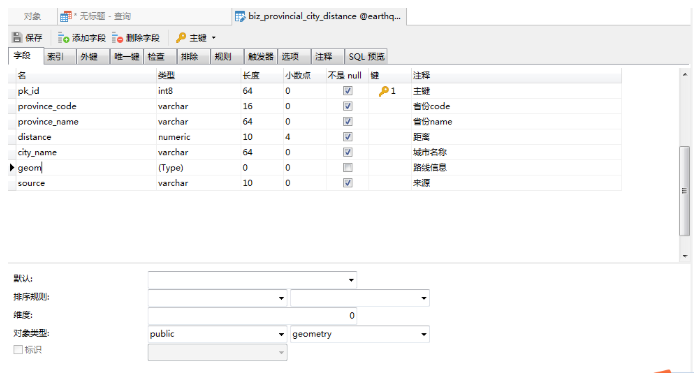Image resolution: width=696 pixels, height=379 pixels.
Task: Click the (Type) cell in geom row
Action: pos(198,168)
